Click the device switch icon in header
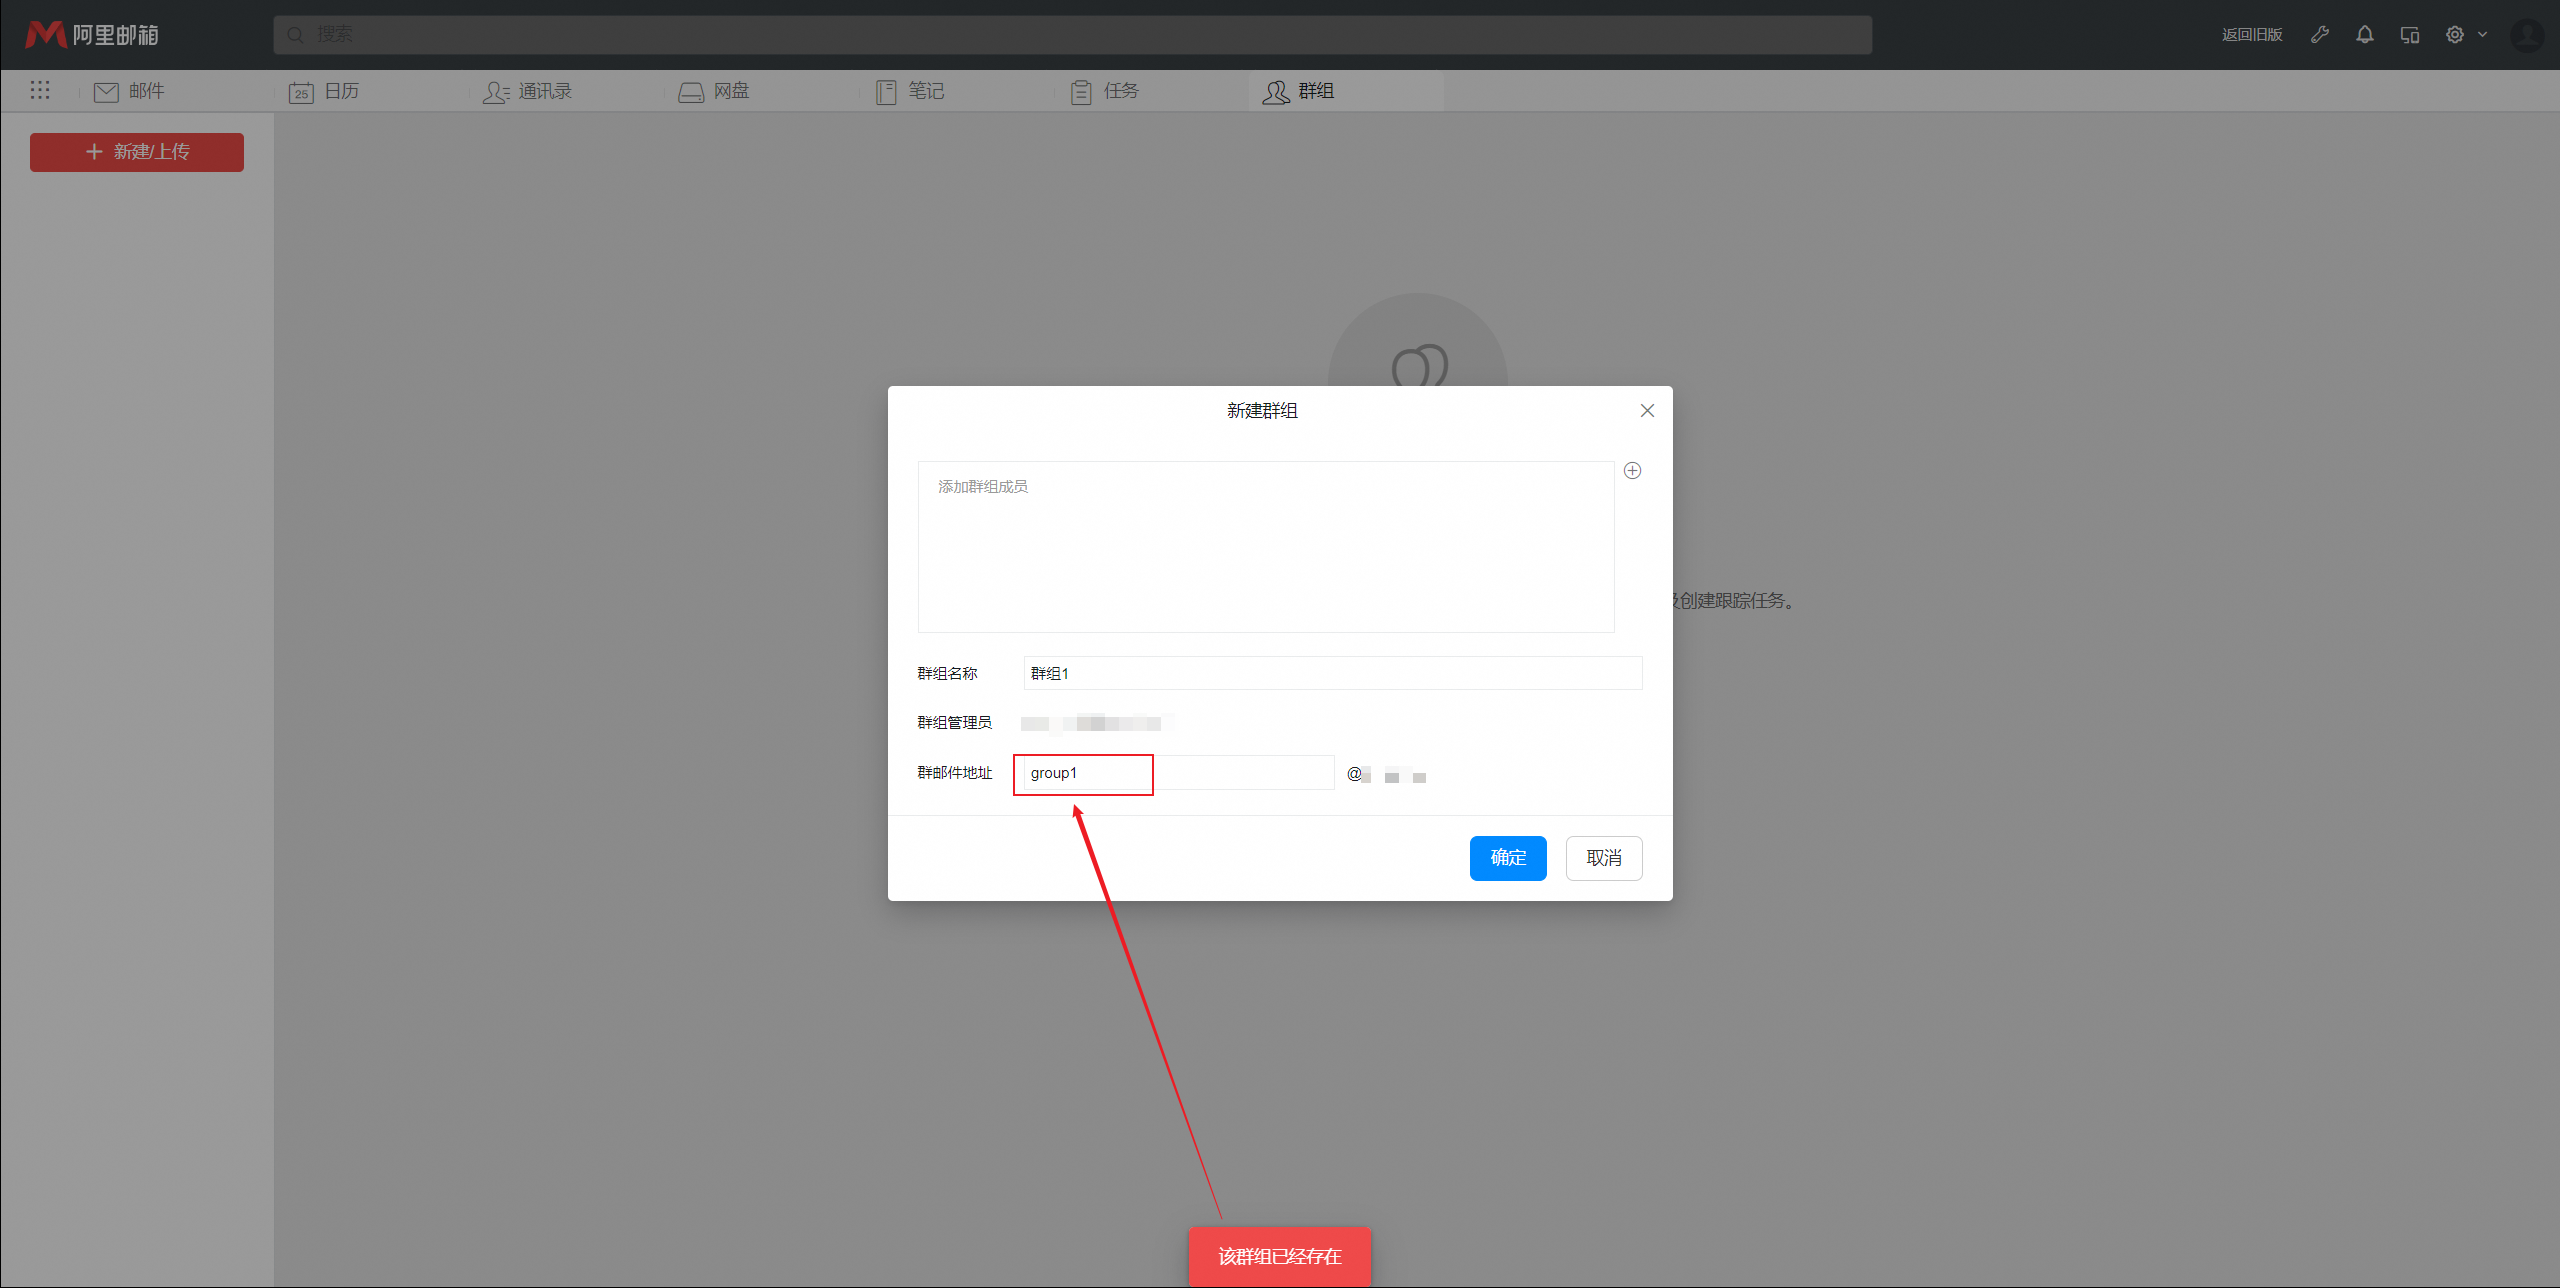Viewport: 2560px width, 1288px height. pyautogui.click(x=2410, y=35)
